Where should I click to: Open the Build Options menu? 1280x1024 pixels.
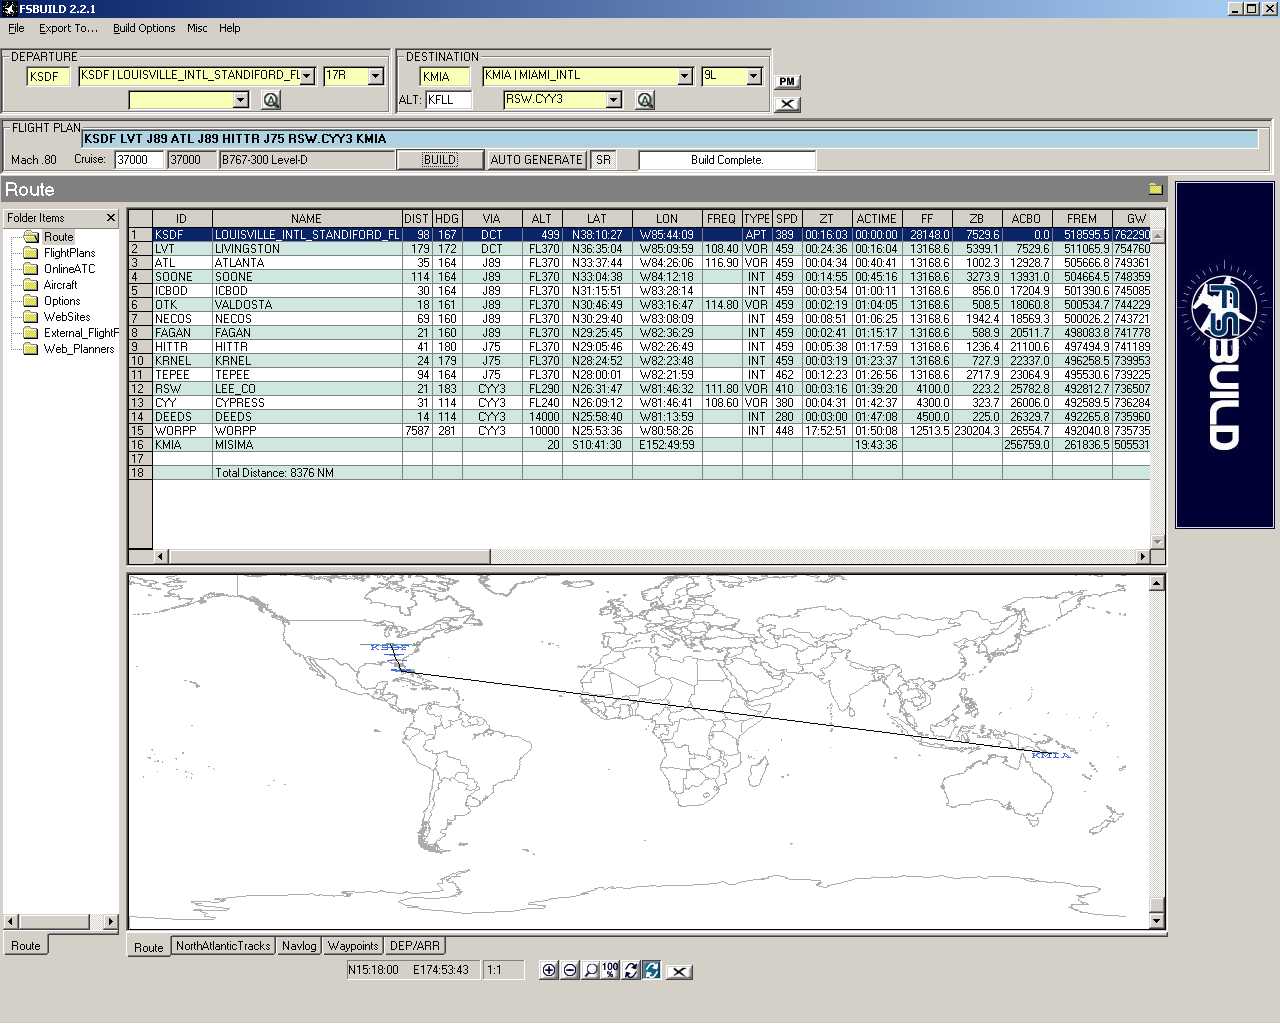click(144, 28)
